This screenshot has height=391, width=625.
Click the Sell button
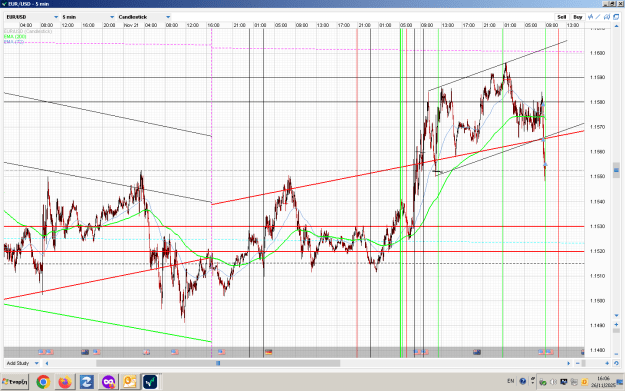(562, 17)
